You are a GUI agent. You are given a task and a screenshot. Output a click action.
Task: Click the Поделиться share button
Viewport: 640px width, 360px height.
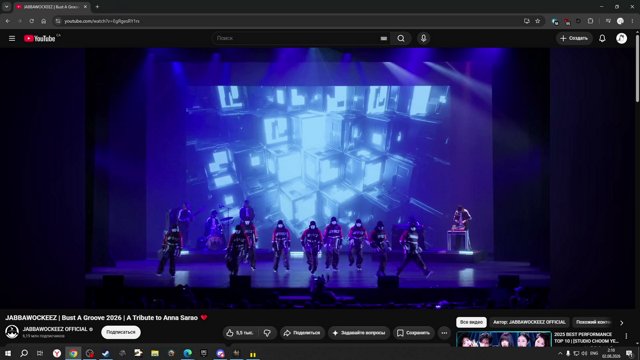click(302, 333)
